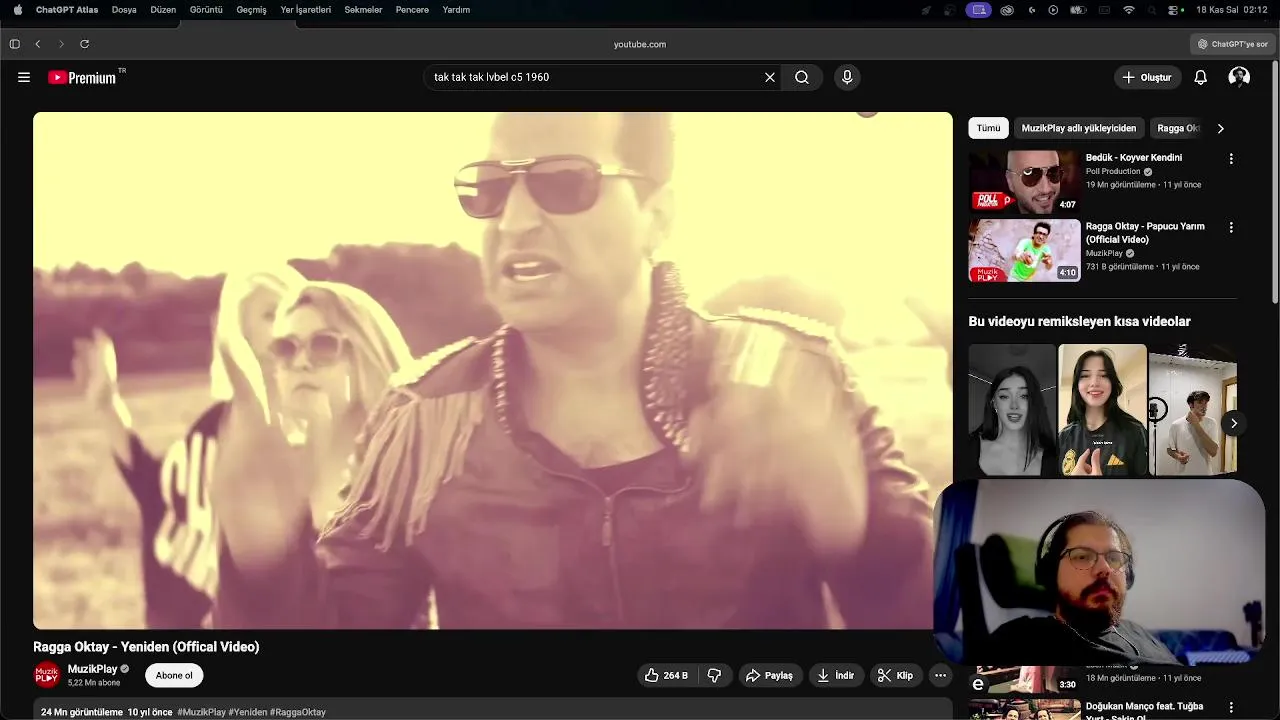The width and height of the screenshot is (1280, 720).
Task: Open the Düzen menu
Action: click(x=163, y=10)
